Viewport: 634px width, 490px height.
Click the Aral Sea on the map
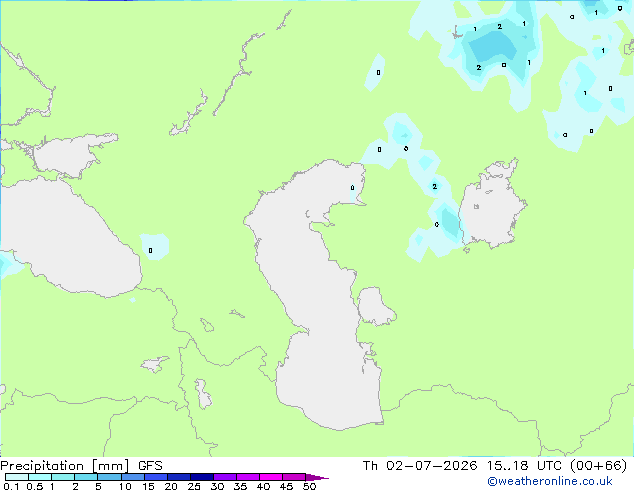[491, 206]
